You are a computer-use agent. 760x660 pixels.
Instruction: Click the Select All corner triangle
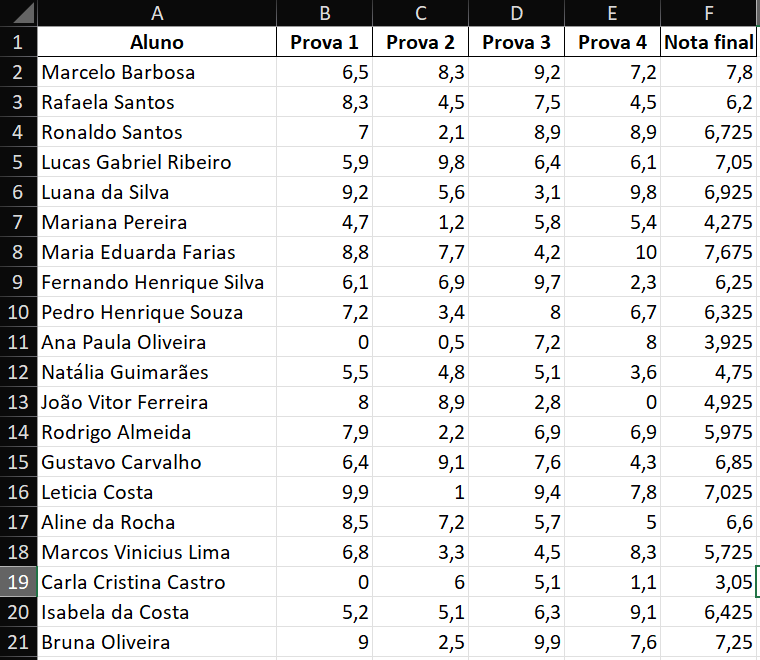point(19,13)
